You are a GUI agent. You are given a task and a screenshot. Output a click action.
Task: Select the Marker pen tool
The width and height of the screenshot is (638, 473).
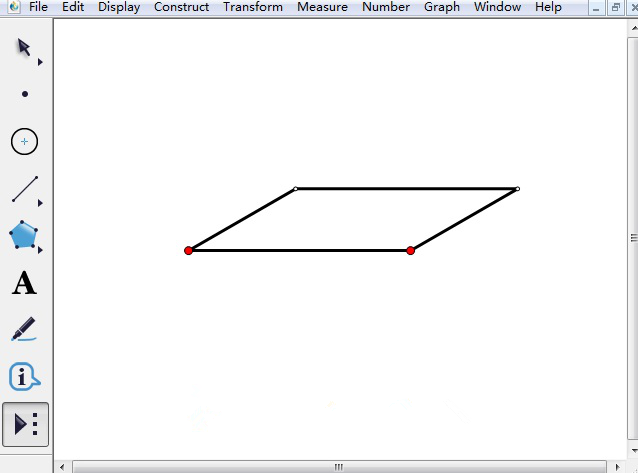pyautogui.click(x=24, y=329)
